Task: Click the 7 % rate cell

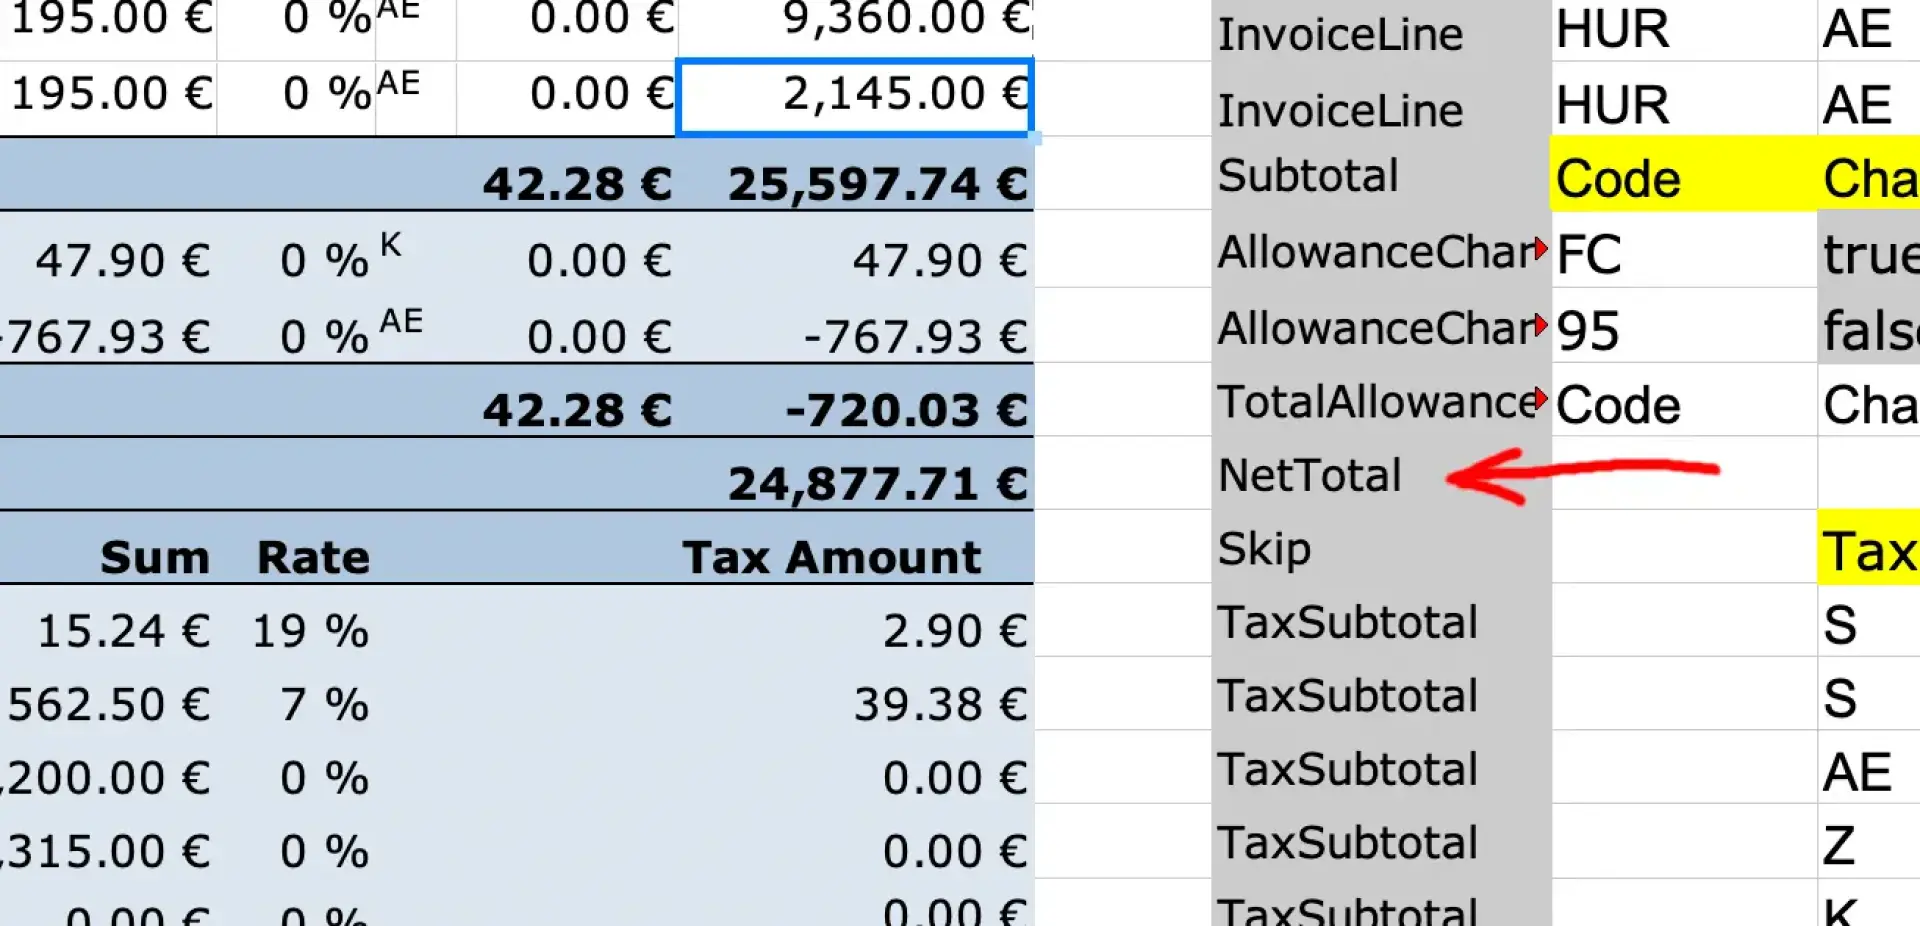Action: click(x=324, y=704)
